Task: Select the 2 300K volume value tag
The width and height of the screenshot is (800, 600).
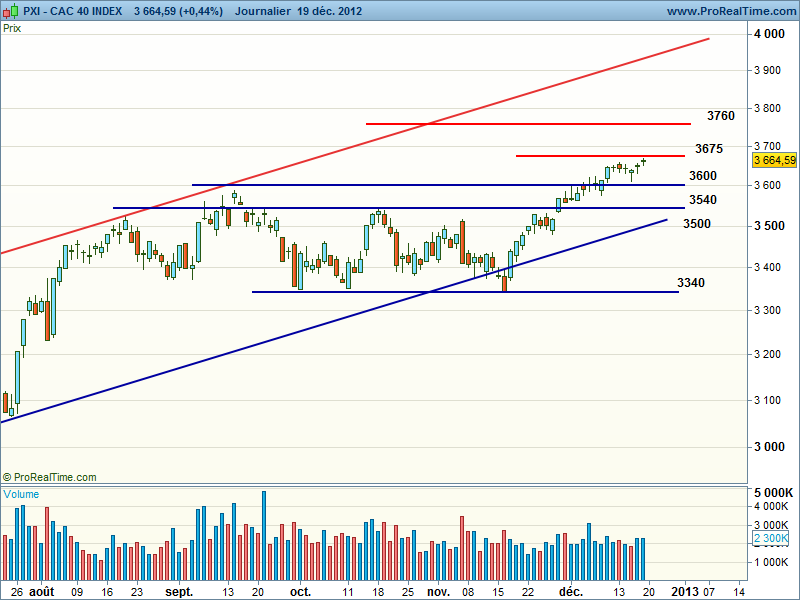Action: 772,540
